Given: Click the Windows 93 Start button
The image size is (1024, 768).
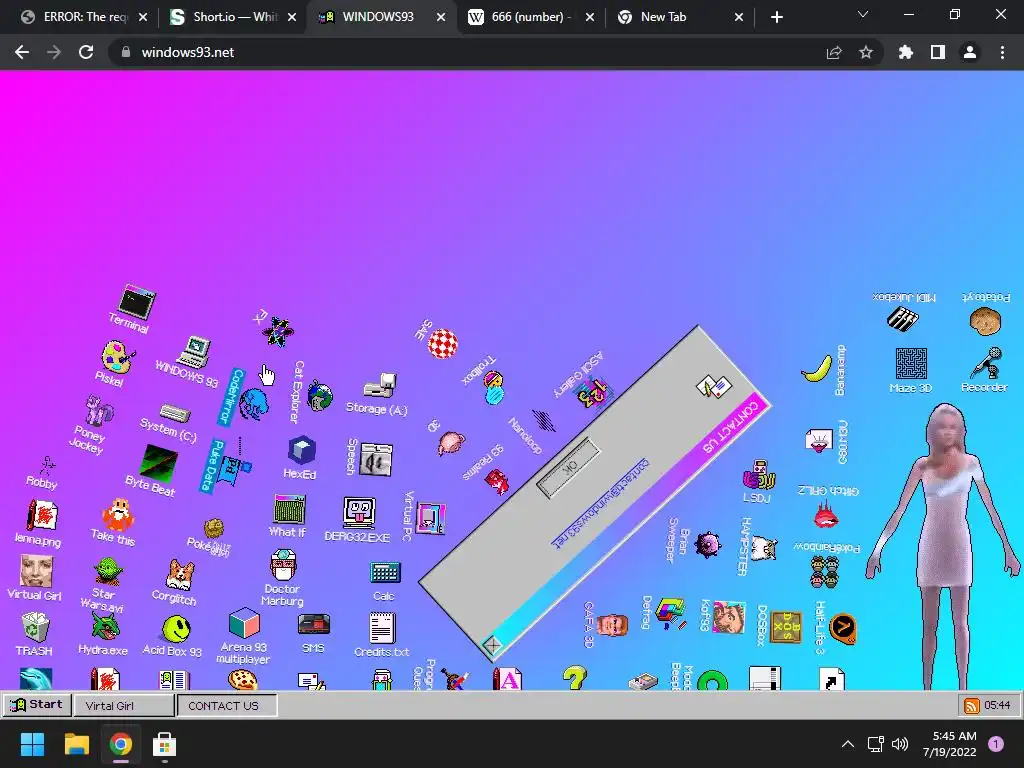Looking at the screenshot, I should 37,705.
